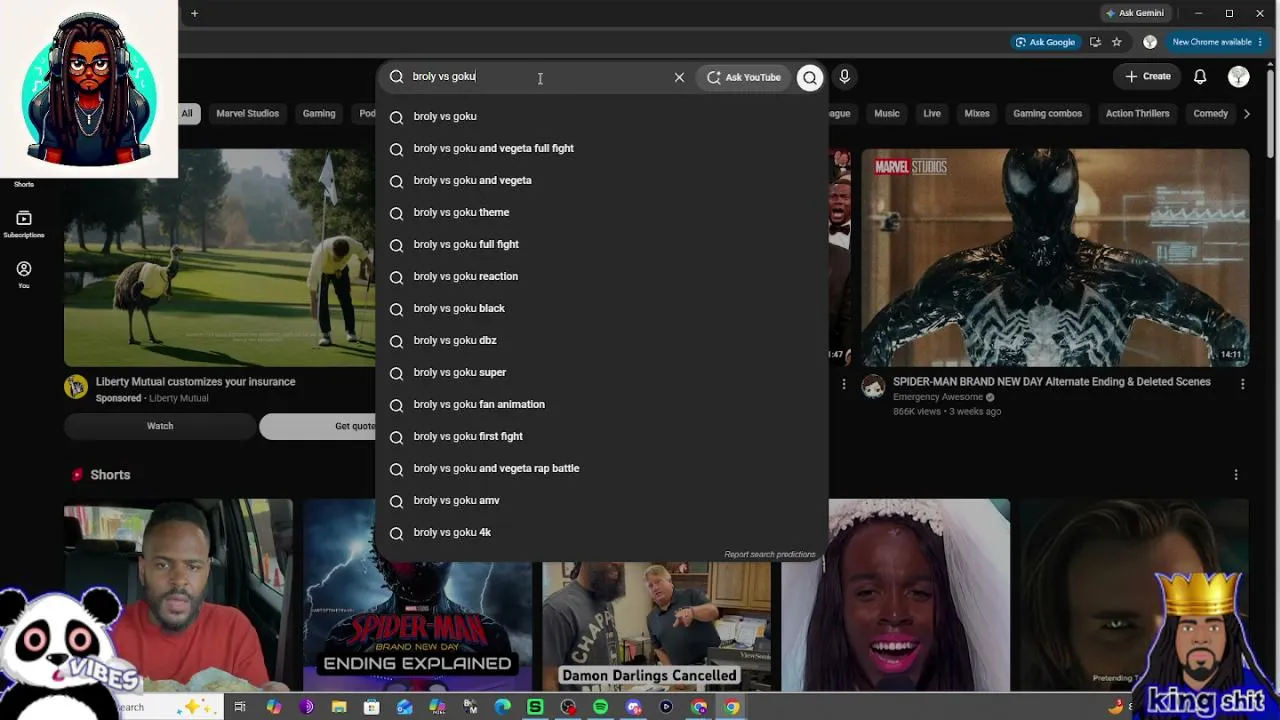Click inside the YouTube search input field
1280x720 pixels.
pyautogui.click(x=540, y=77)
